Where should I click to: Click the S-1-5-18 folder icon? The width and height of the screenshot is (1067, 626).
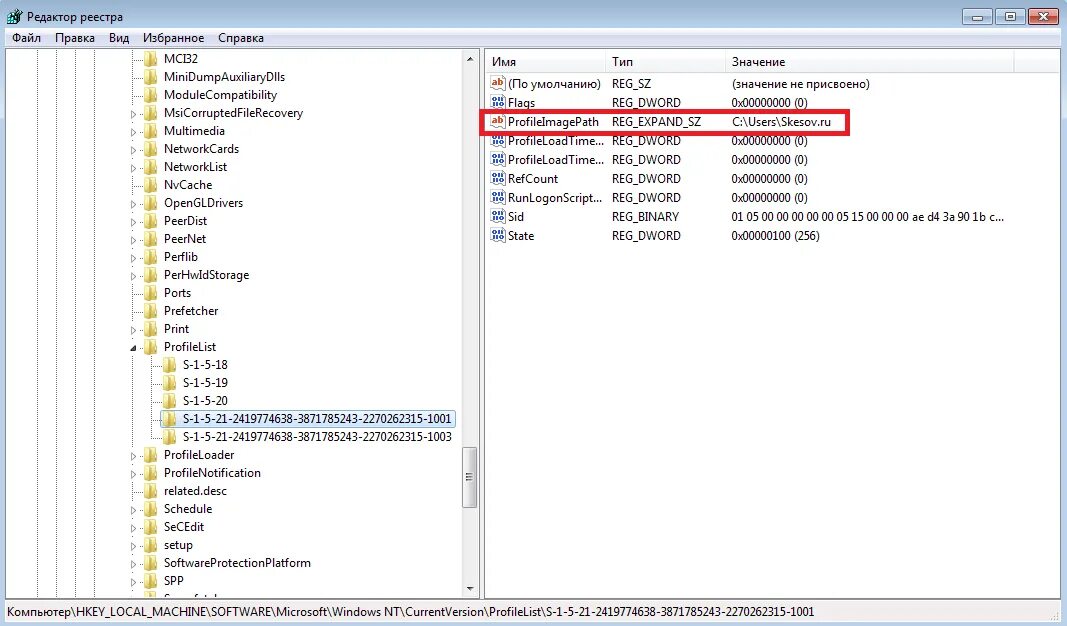pyautogui.click(x=169, y=364)
